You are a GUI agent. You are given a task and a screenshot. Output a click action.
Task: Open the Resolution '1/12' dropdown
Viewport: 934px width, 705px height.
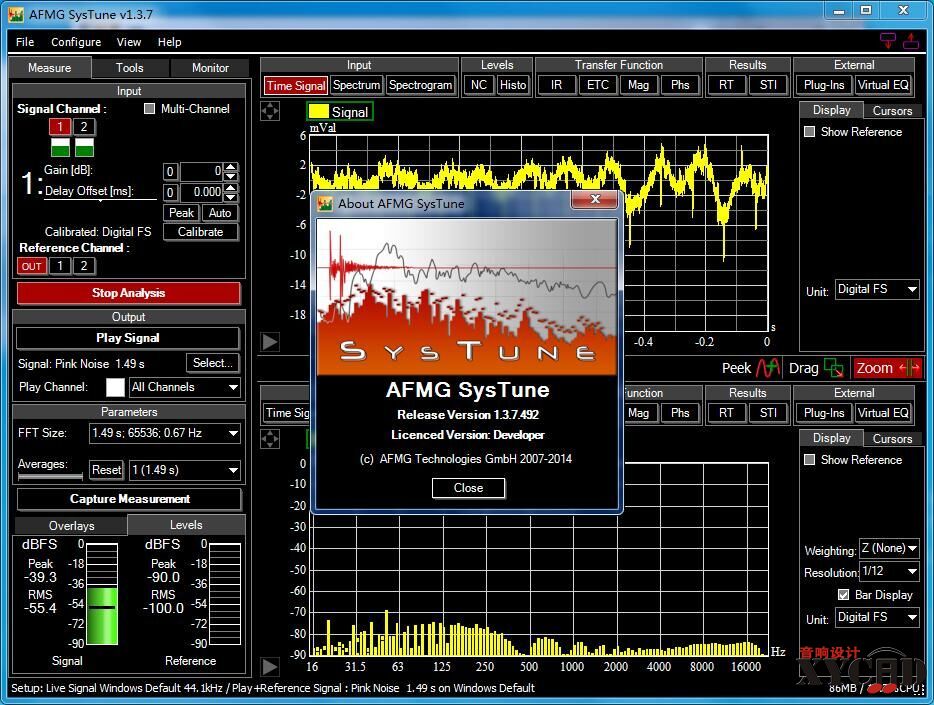[889, 571]
